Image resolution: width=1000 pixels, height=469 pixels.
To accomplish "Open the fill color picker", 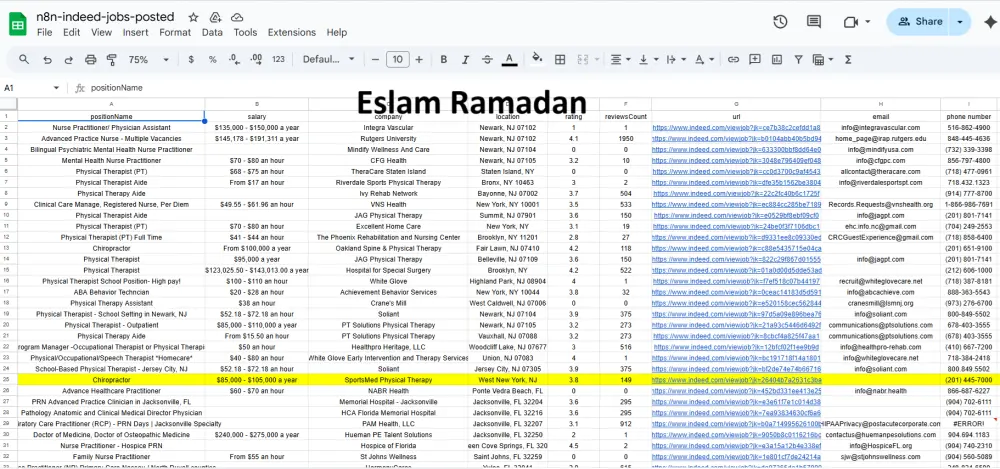I will [537, 59].
